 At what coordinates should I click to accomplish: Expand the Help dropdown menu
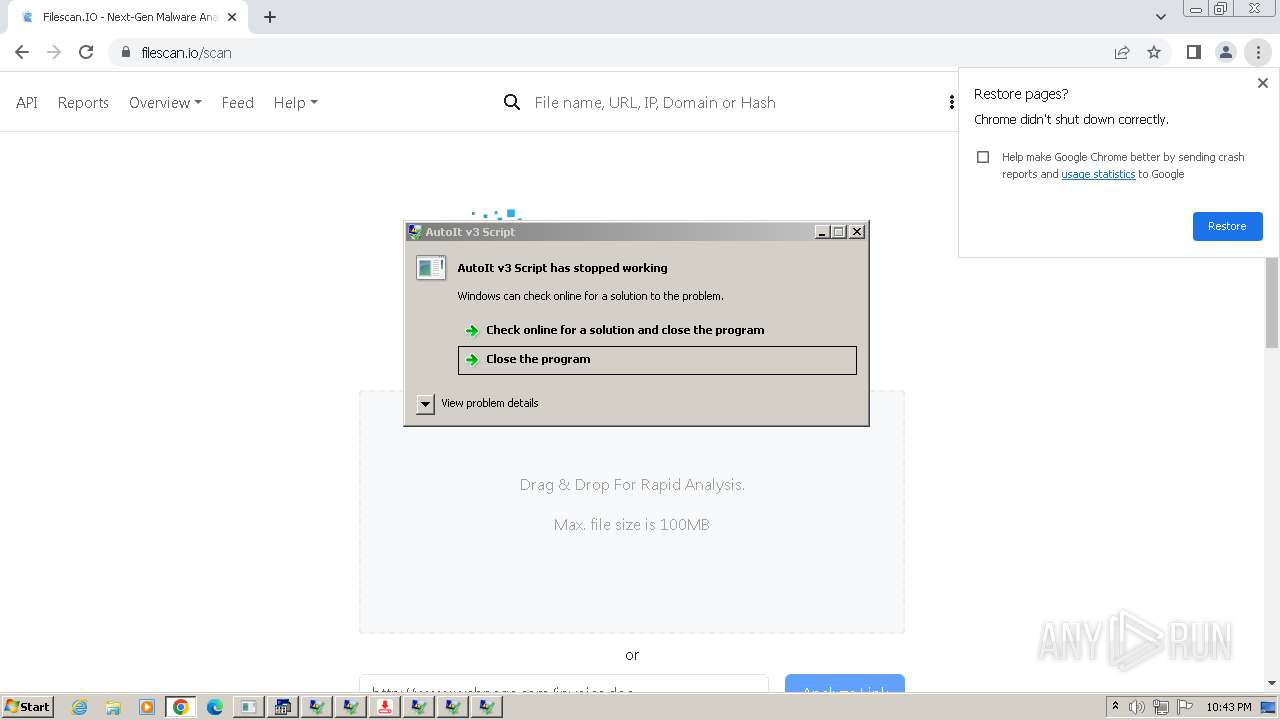(295, 102)
